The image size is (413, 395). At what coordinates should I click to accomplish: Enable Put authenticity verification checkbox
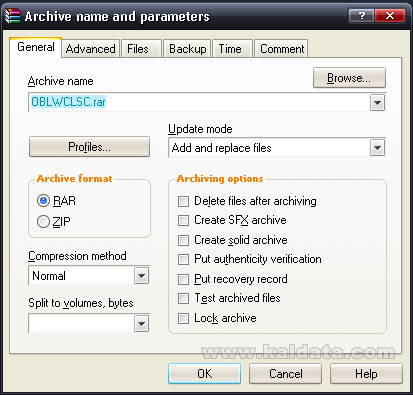tap(183, 259)
